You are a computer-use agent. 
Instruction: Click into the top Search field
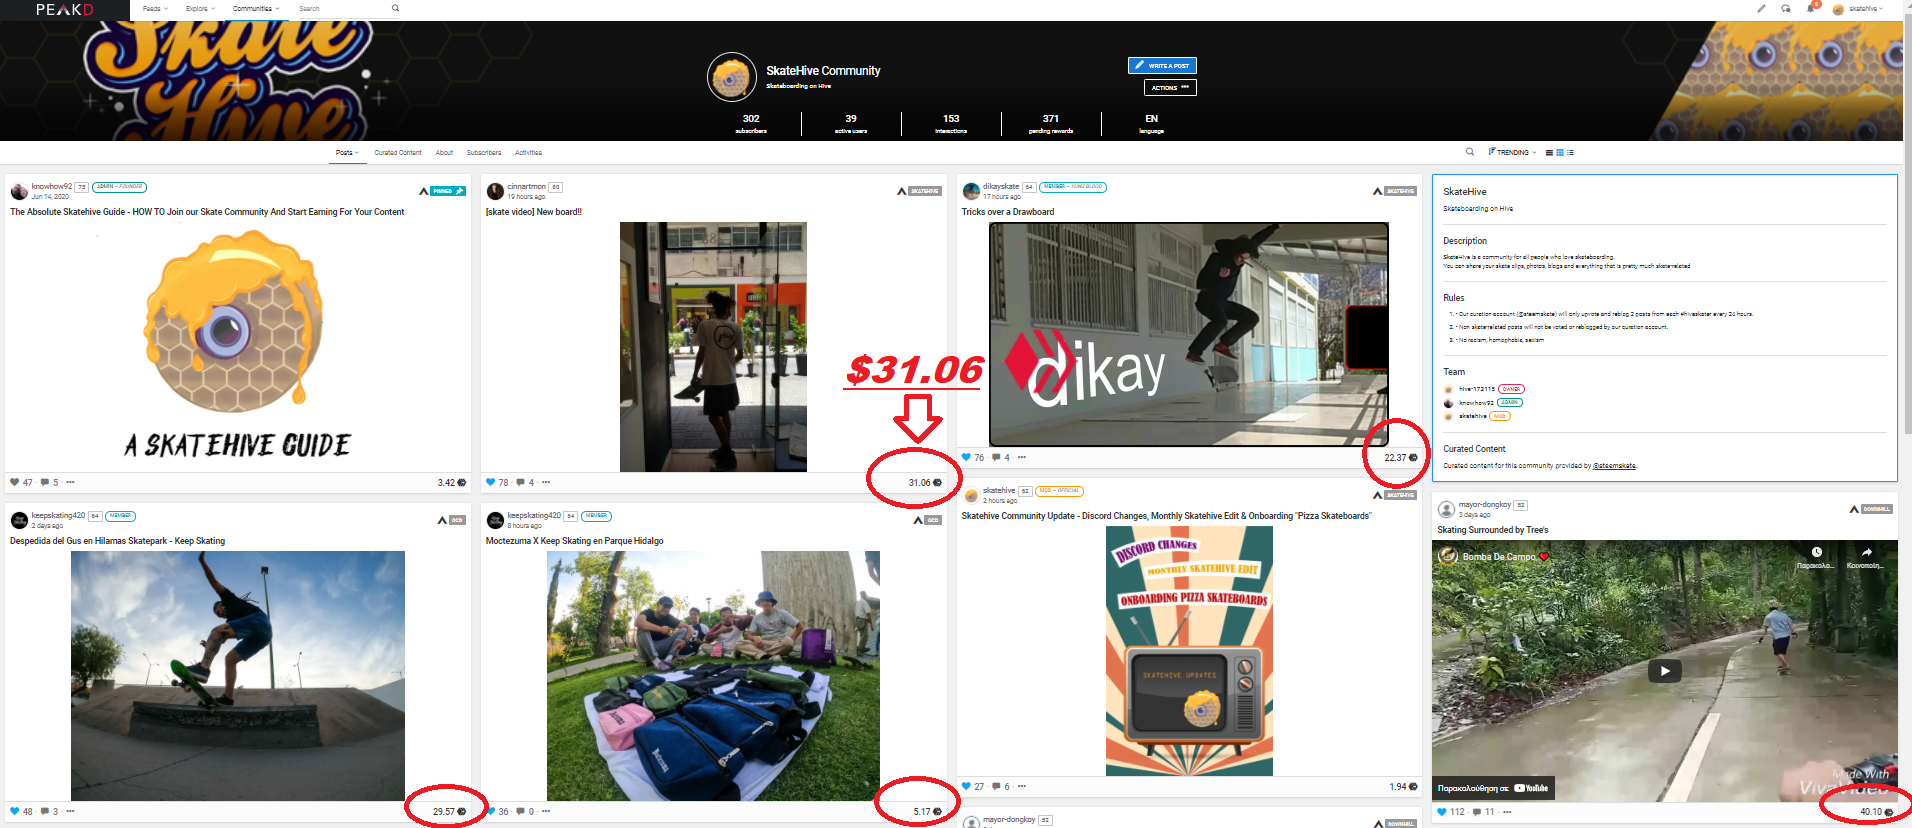343,8
